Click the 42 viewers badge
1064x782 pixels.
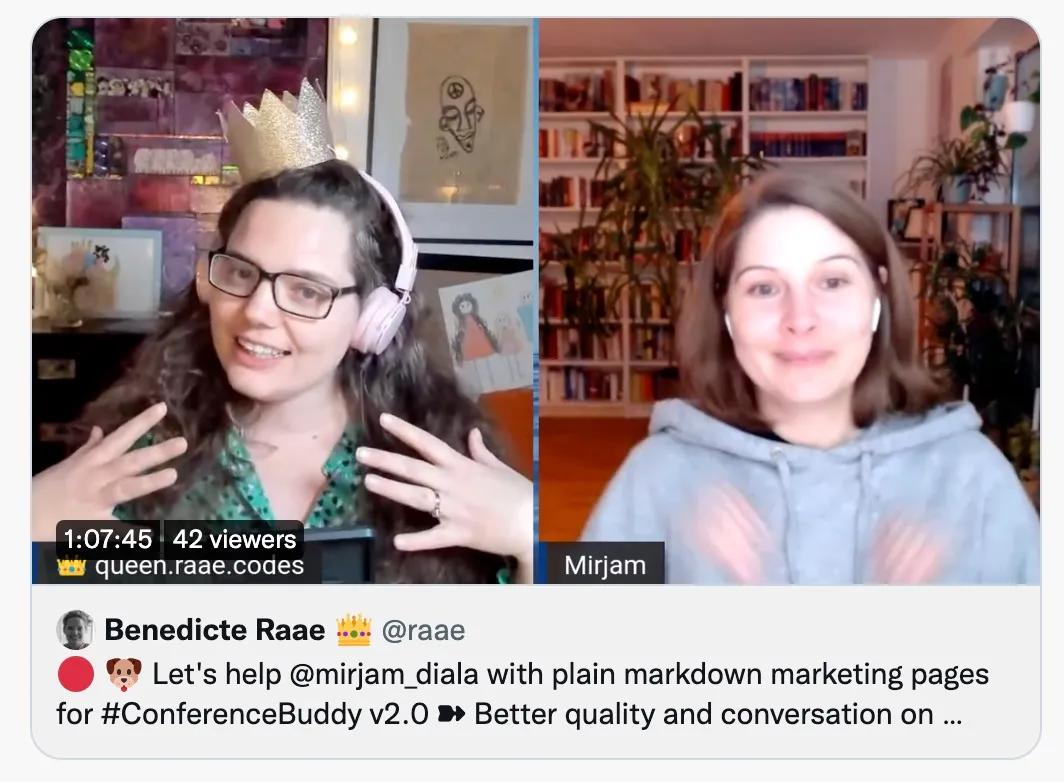point(234,539)
